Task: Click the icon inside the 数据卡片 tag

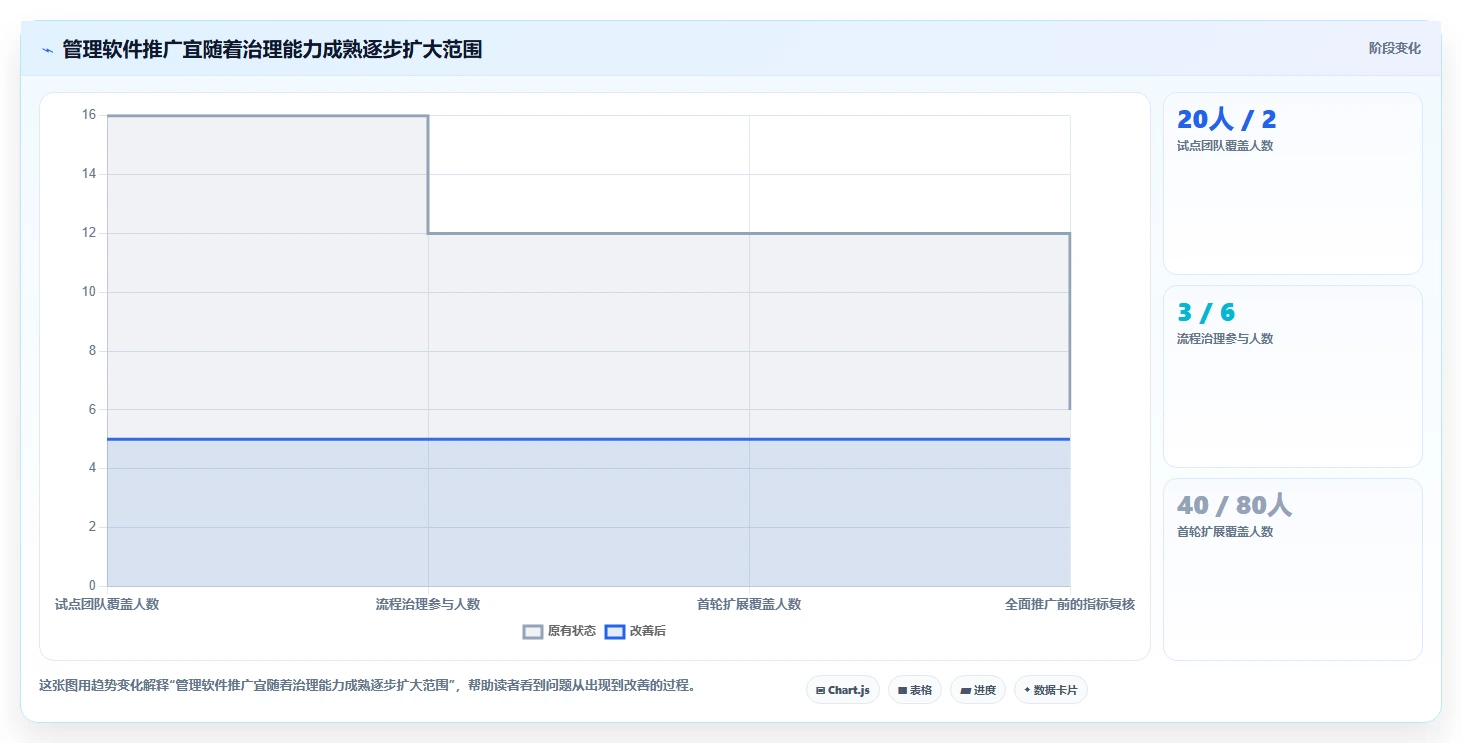Action: point(1027,690)
